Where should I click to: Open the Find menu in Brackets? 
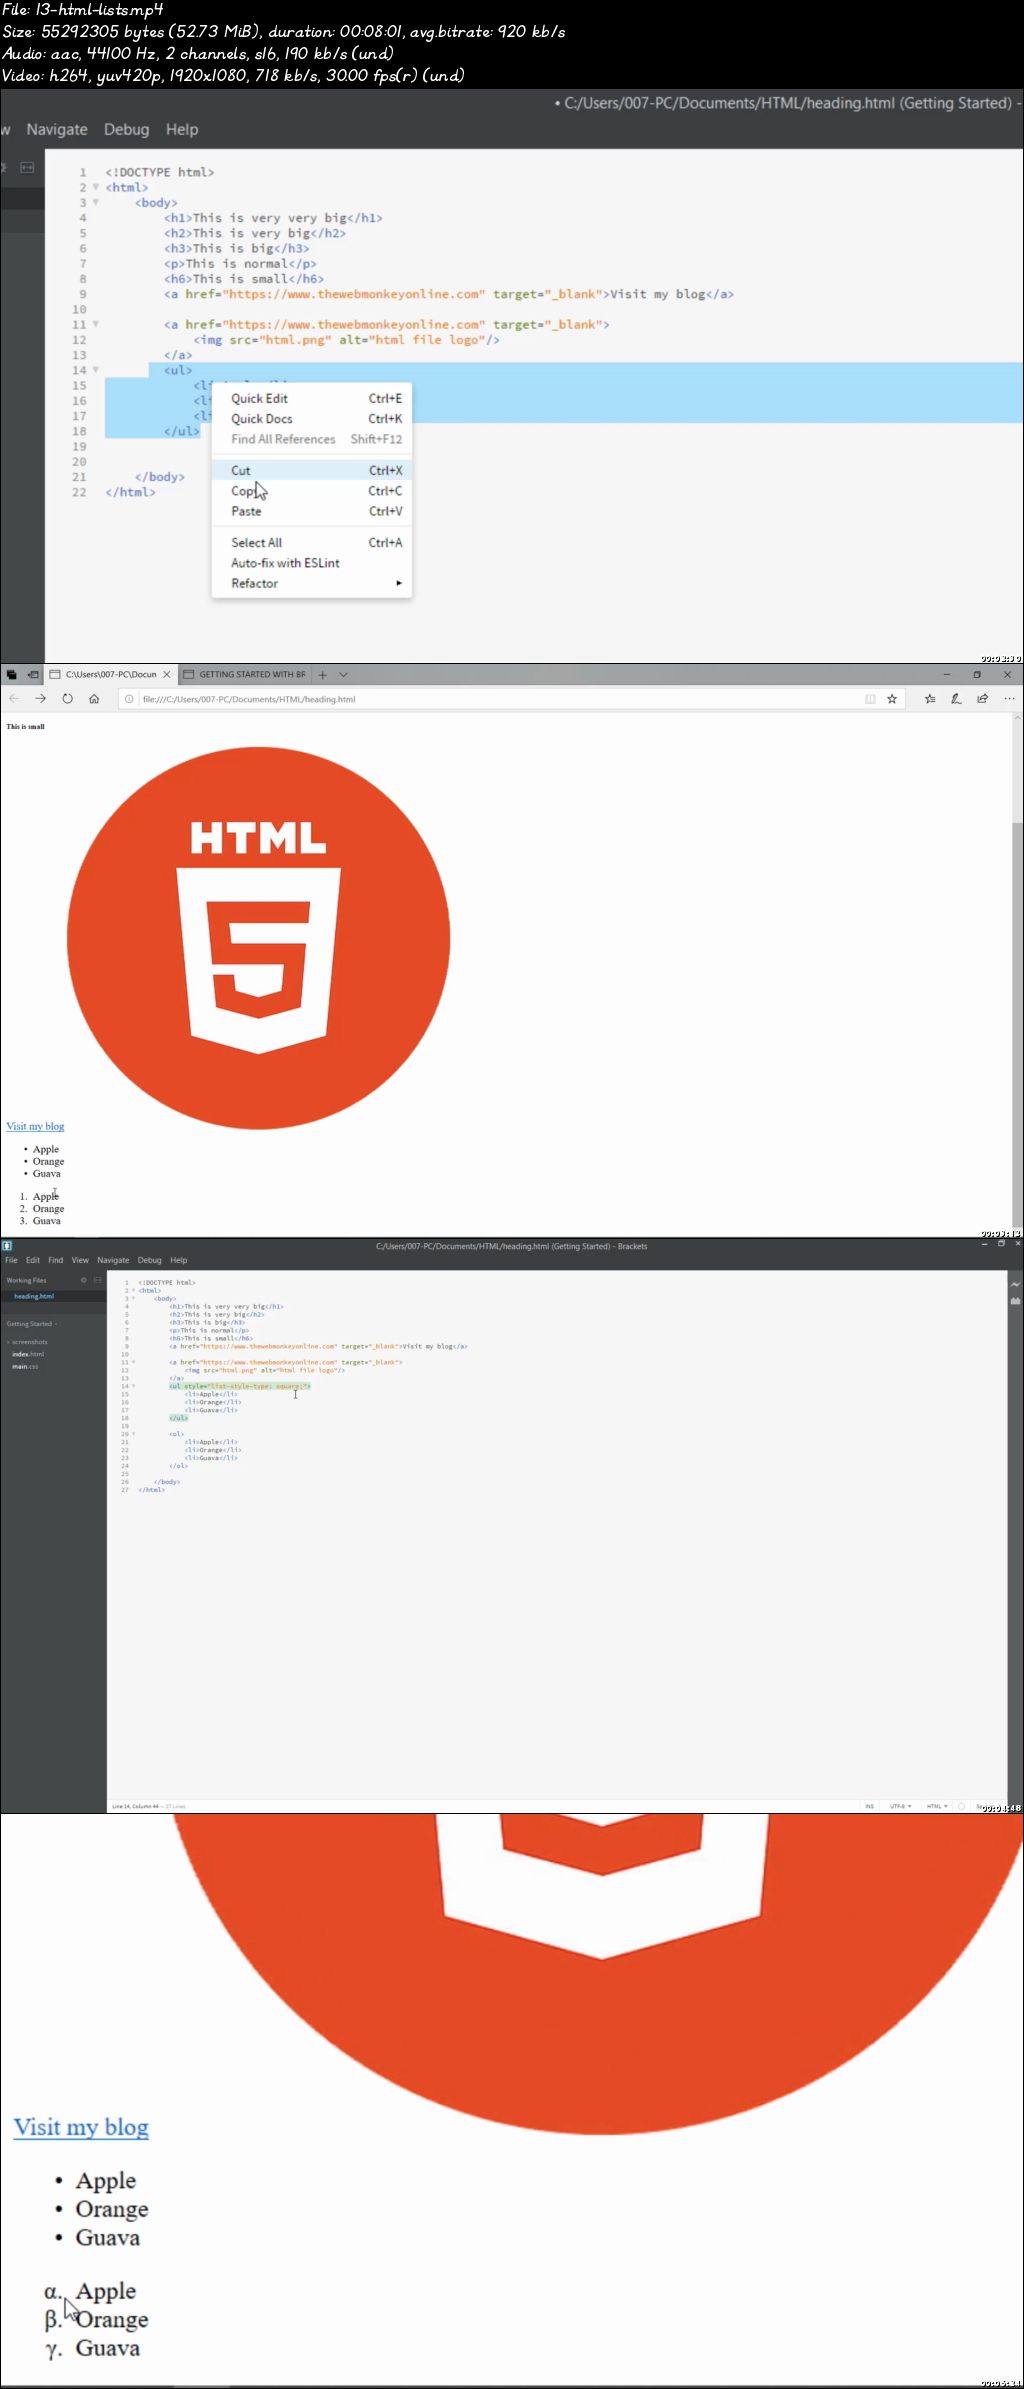pos(56,1260)
